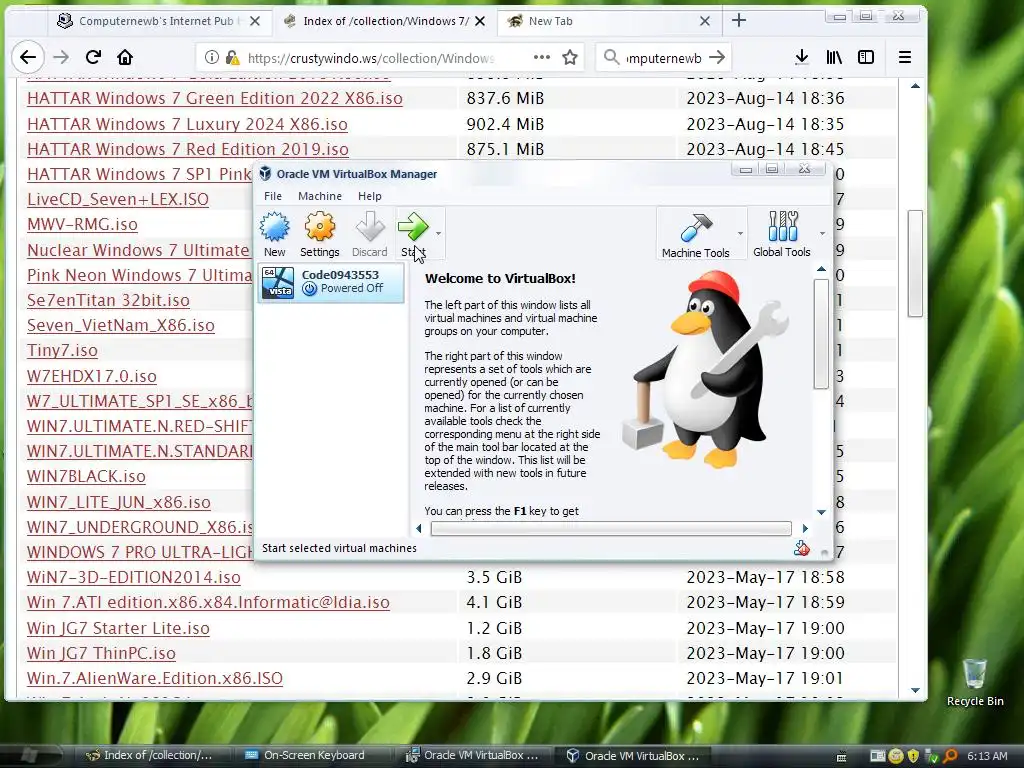Go back in Firefox

point(28,57)
